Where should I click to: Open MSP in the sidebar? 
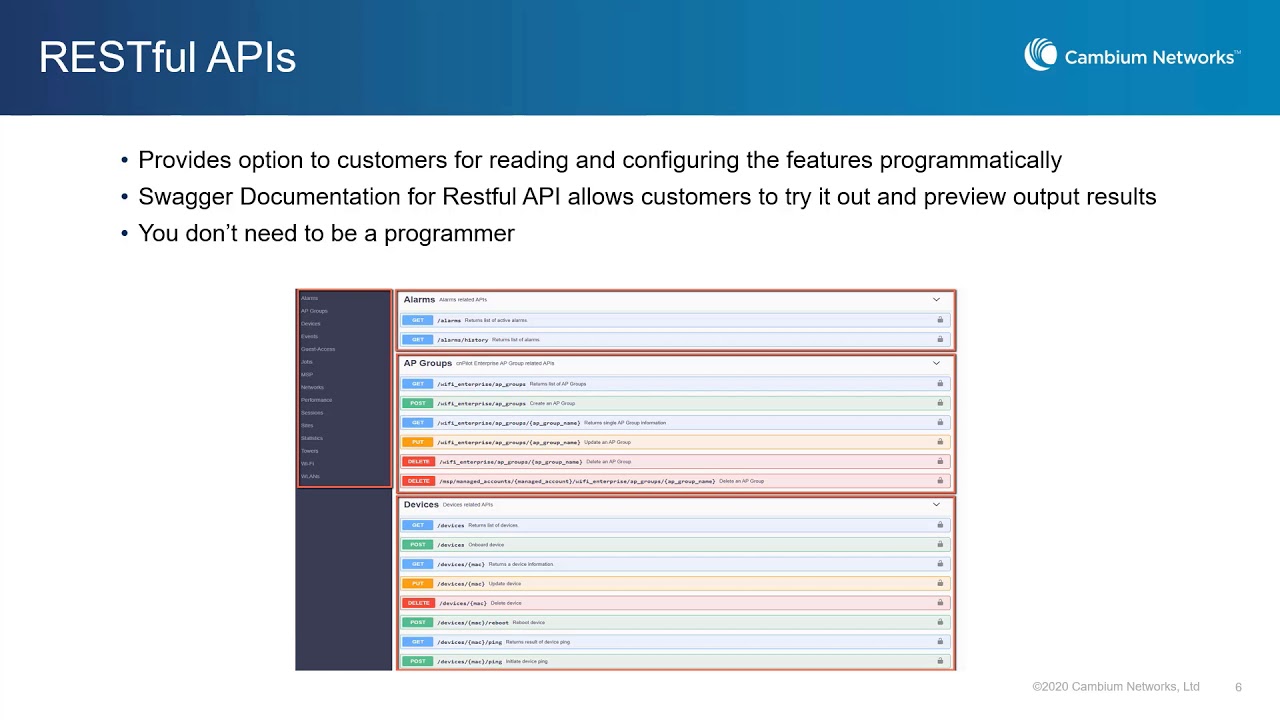(x=307, y=375)
